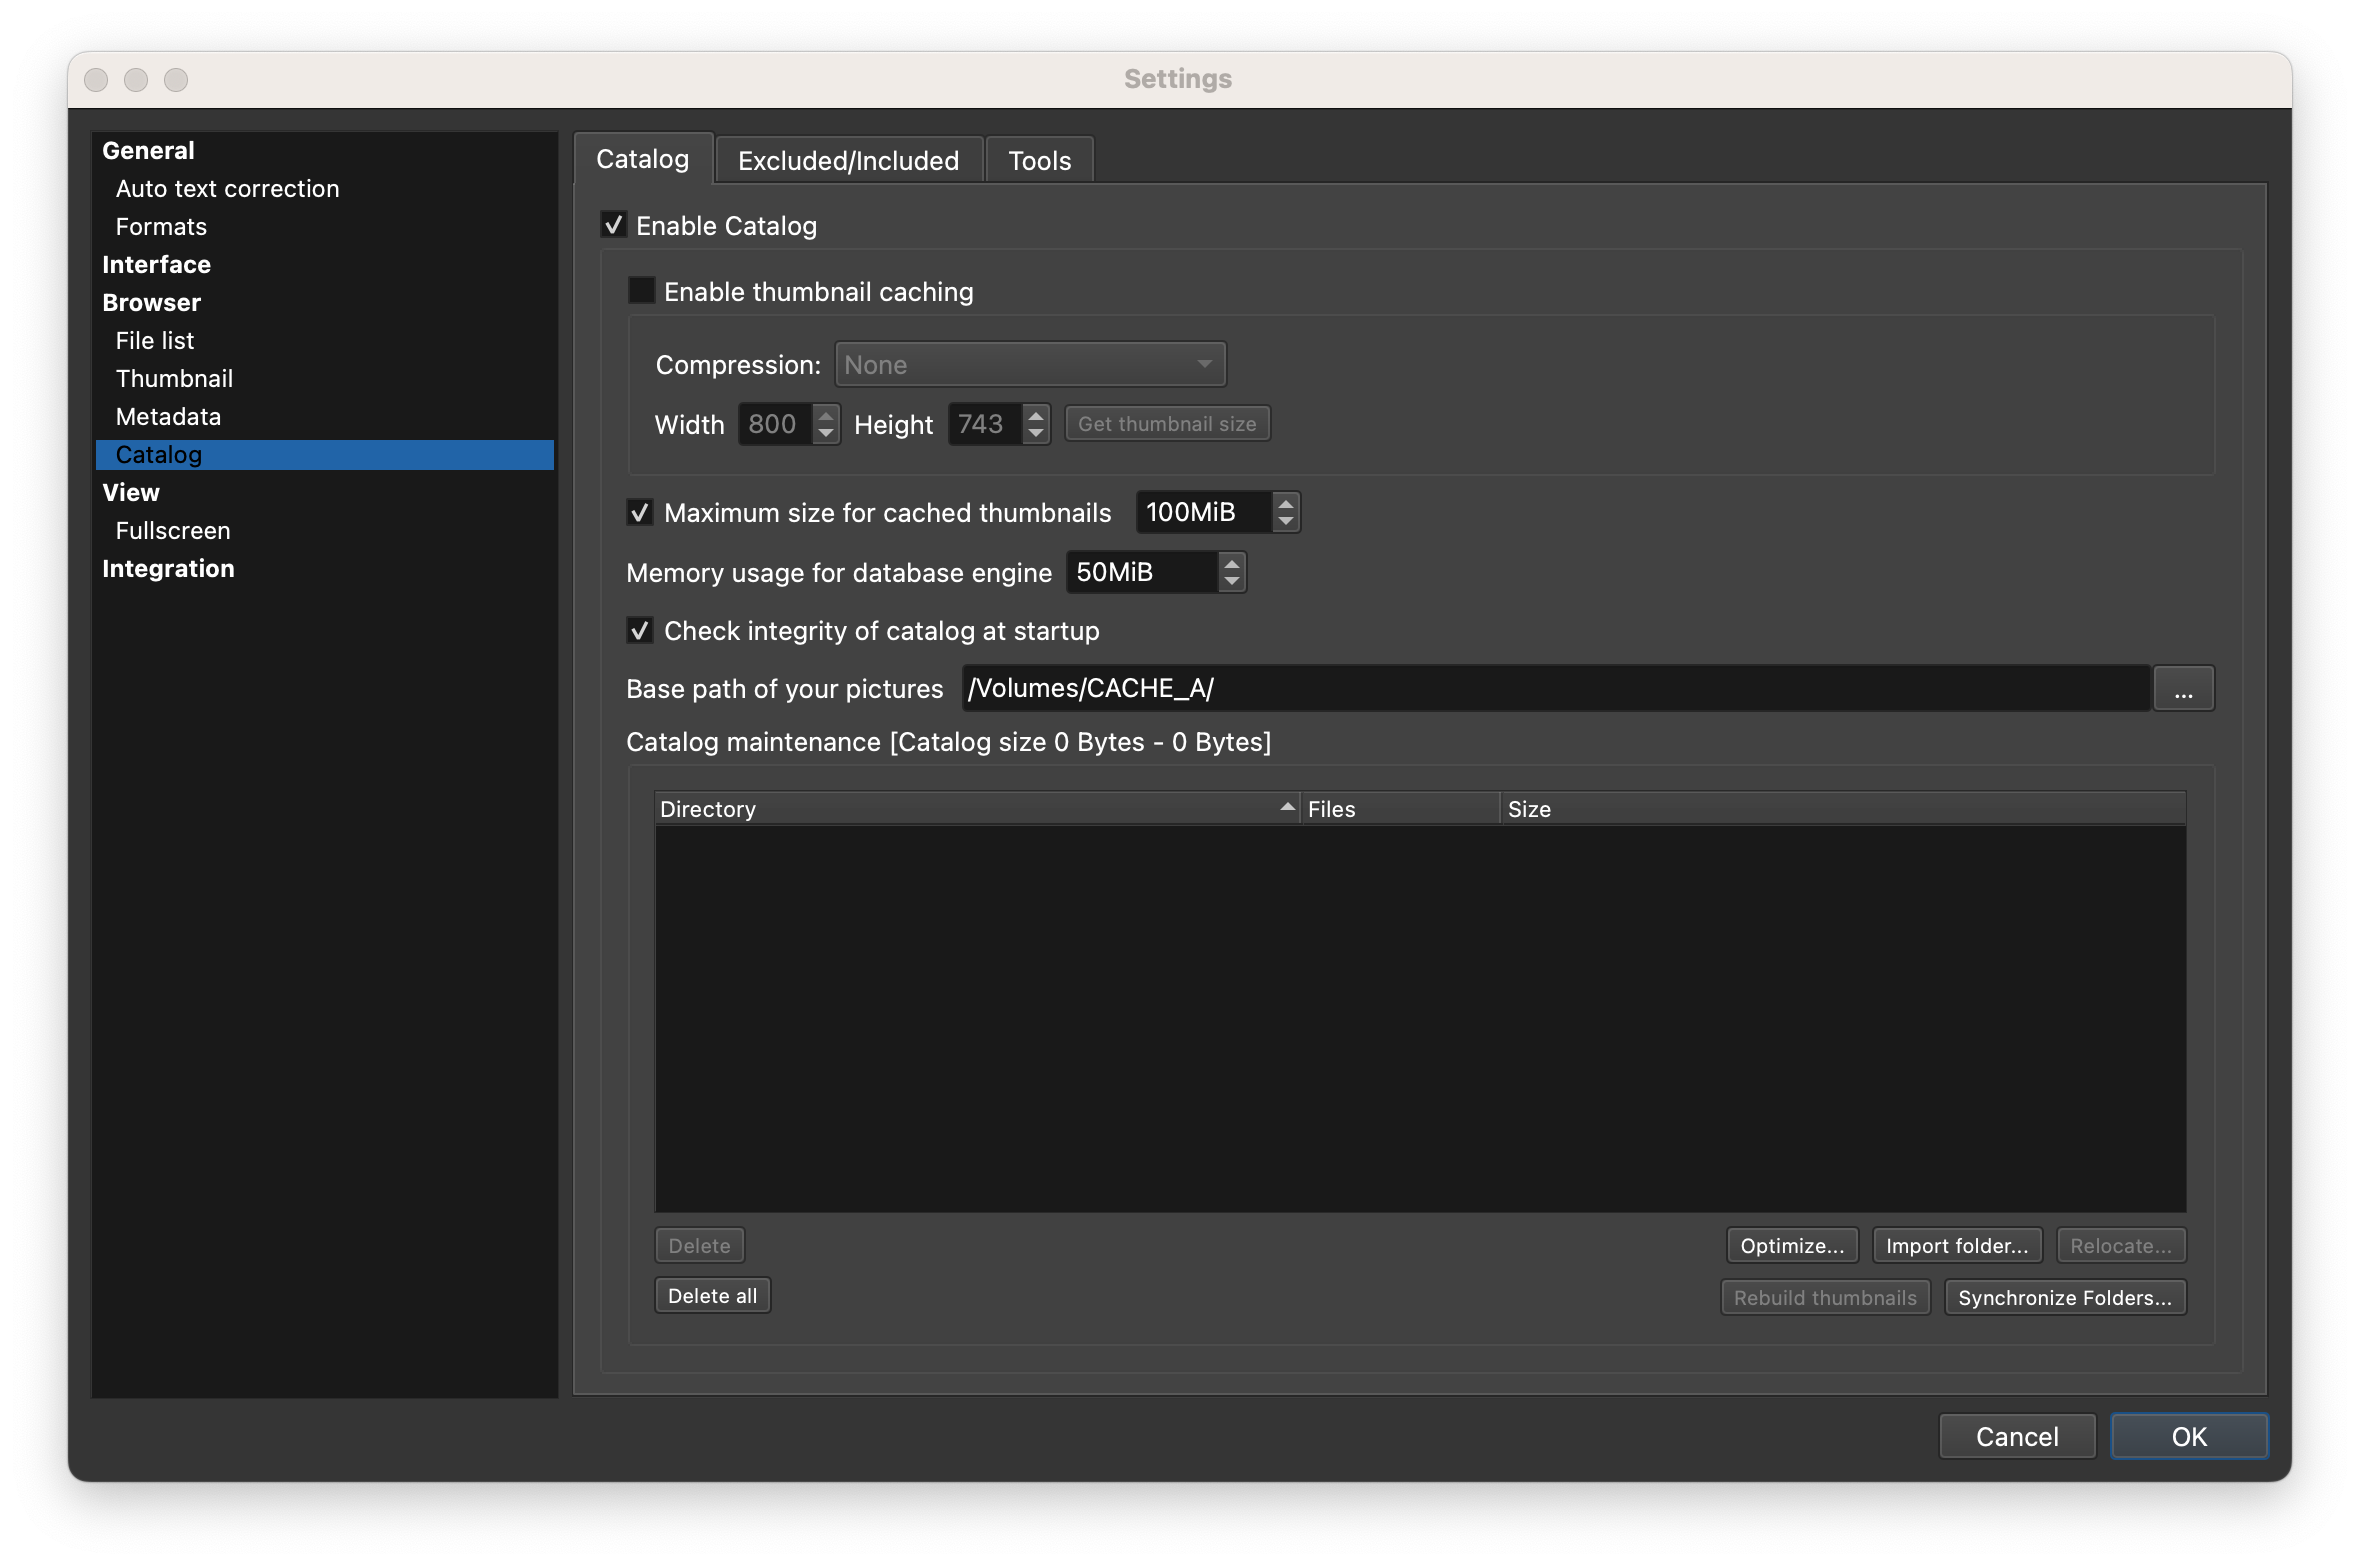Uncheck Check integrity of catalog at startup
Screen dimensions: 2360x1566
point(640,631)
